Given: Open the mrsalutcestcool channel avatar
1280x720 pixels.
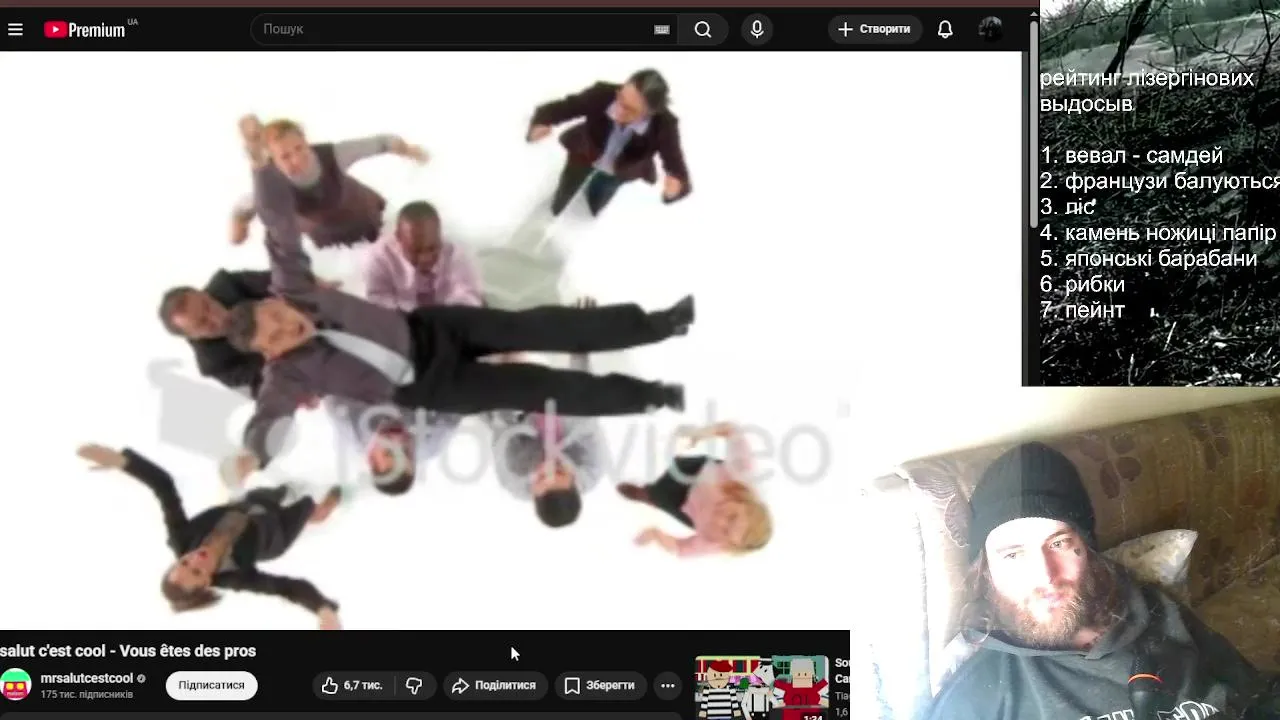Looking at the screenshot, I should click(16, 685).
